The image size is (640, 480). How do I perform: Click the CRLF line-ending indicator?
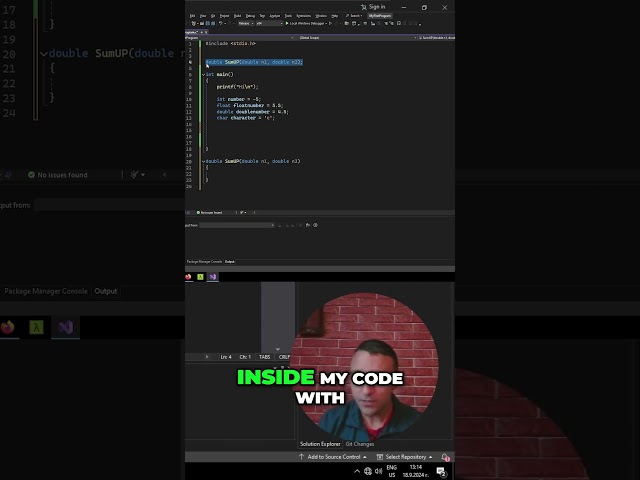click(284, 357)
